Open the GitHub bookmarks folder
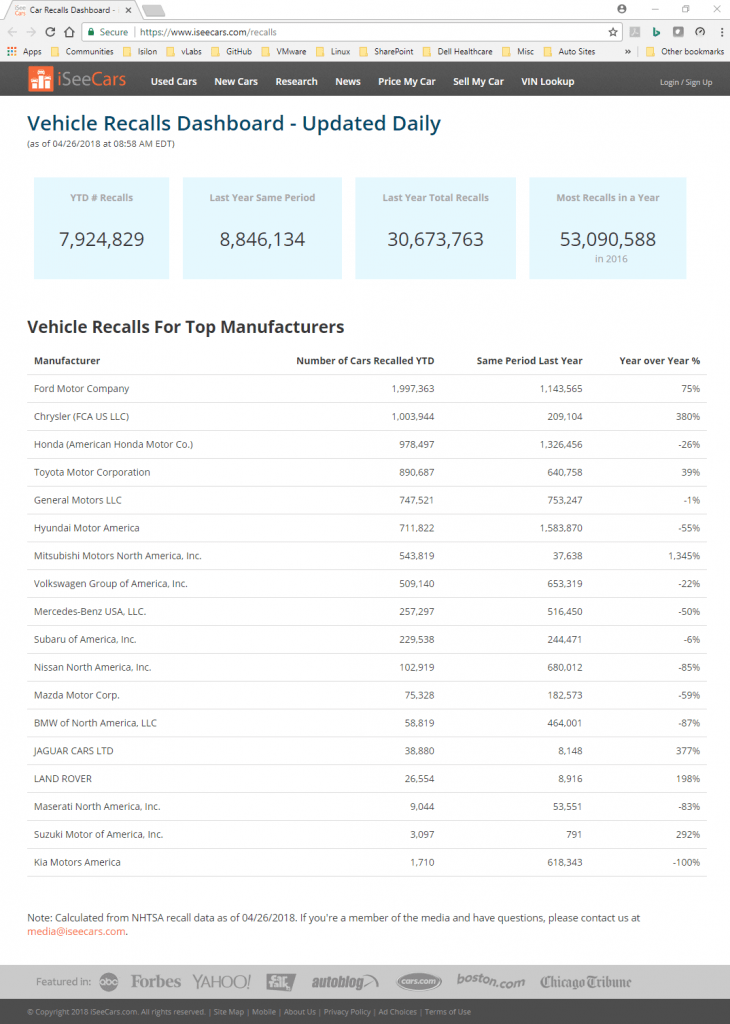730x1024 pixels. 230,51
